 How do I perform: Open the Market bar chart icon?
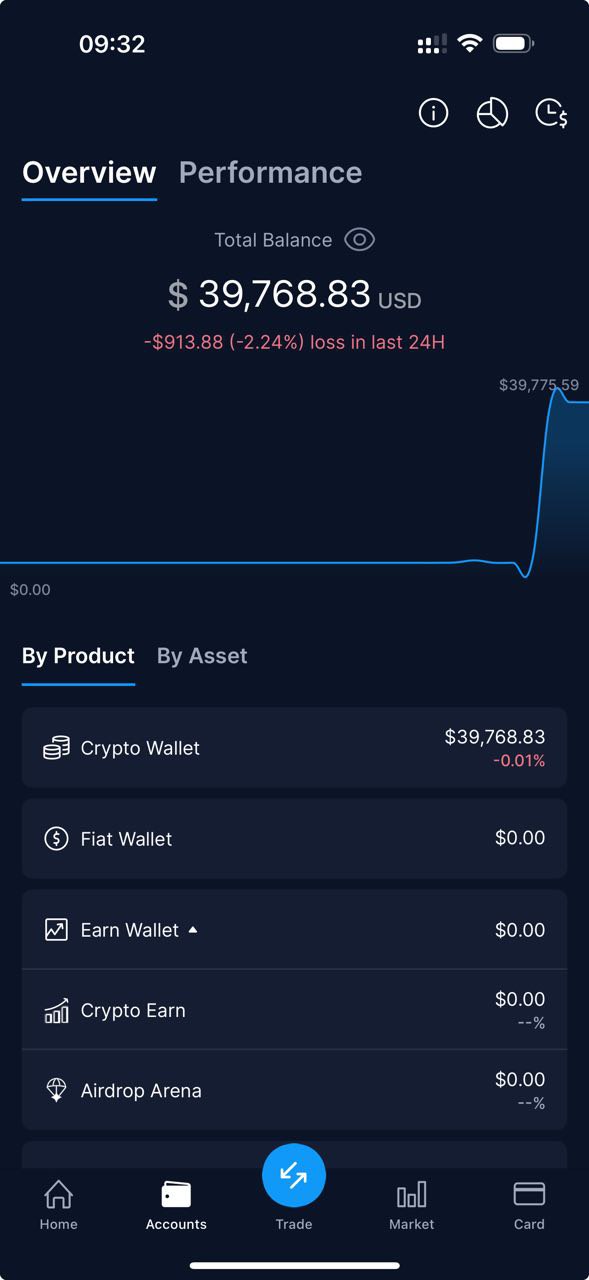click(411, 1194)
